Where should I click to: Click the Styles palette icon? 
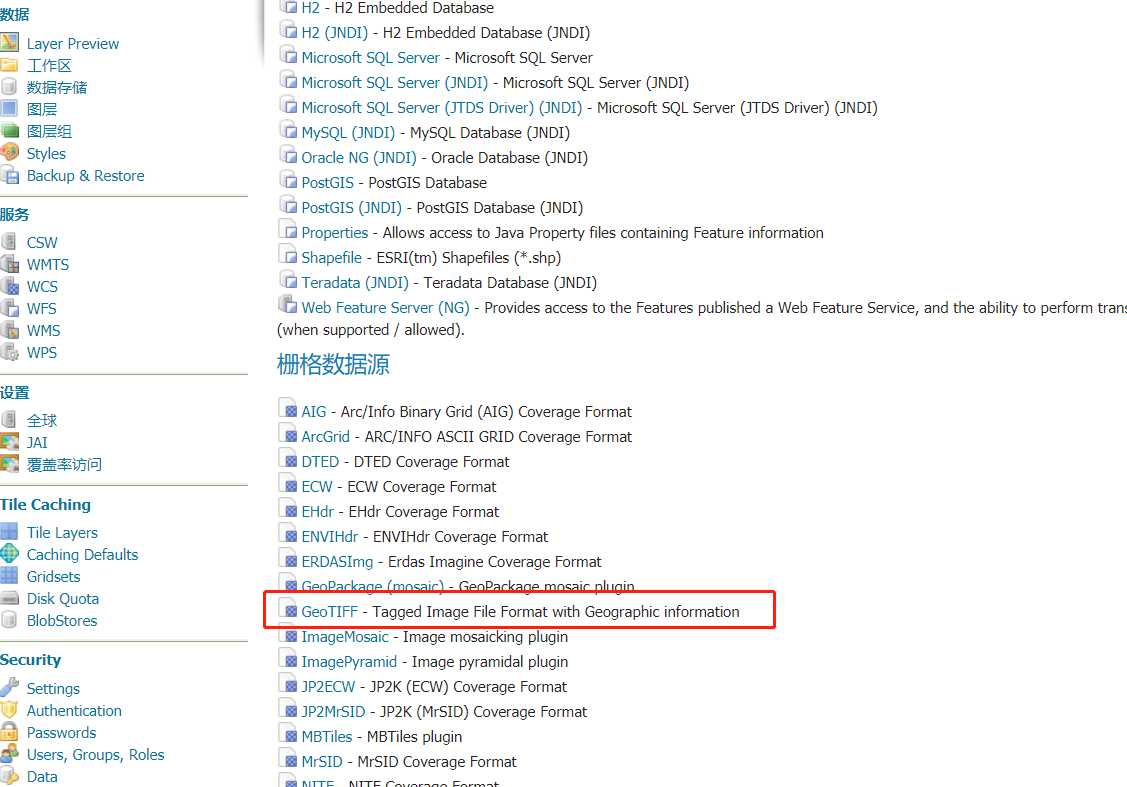coord(9,152)
